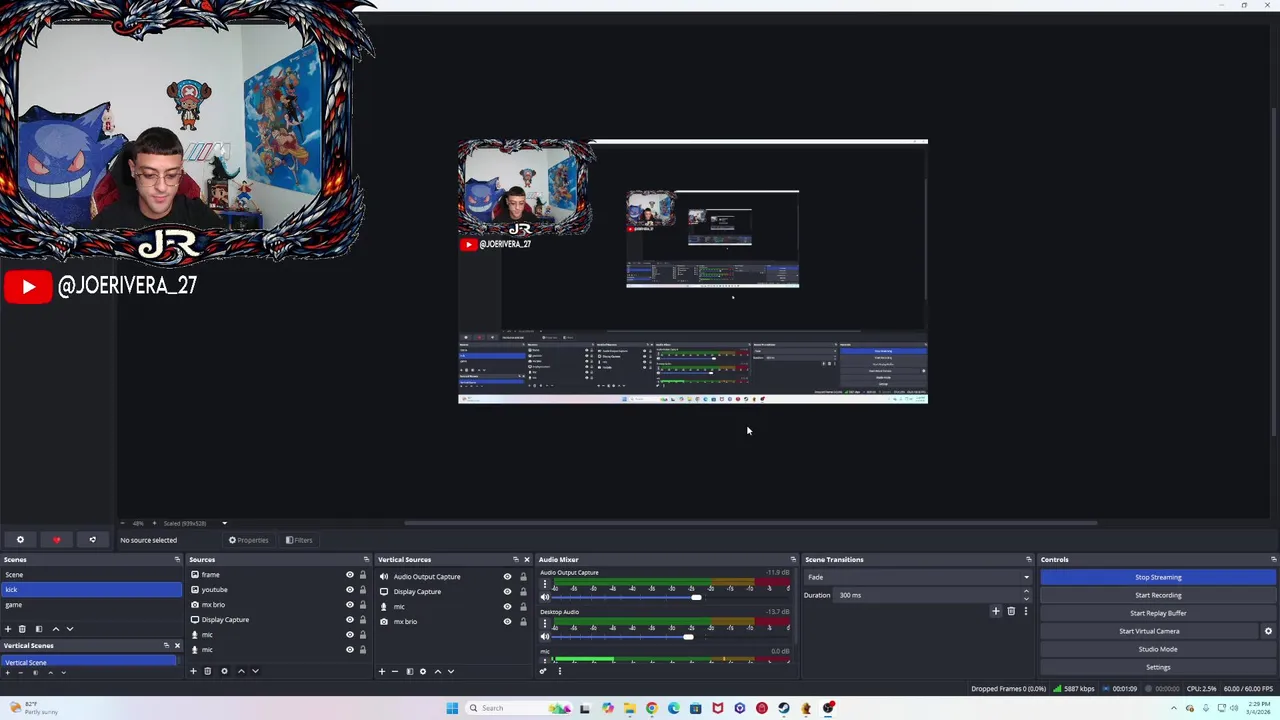The height and width of the screenshot is (720, 1280).
Task: Hide mic in Vertical Sources
Action: [507, 607]
